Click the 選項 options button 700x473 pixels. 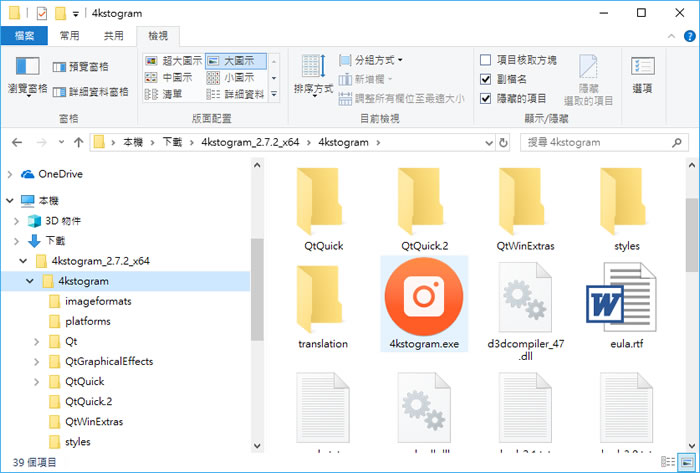[x=642, y=75]
